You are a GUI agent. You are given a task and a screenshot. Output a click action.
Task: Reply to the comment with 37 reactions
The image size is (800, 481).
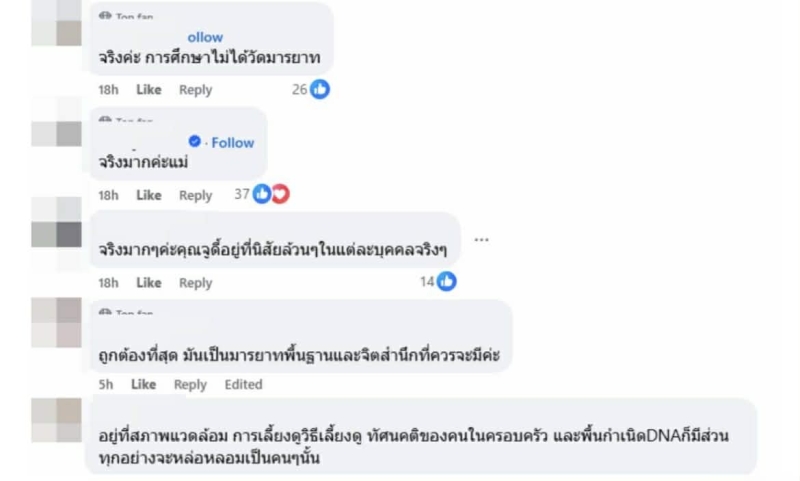(195, 195)
